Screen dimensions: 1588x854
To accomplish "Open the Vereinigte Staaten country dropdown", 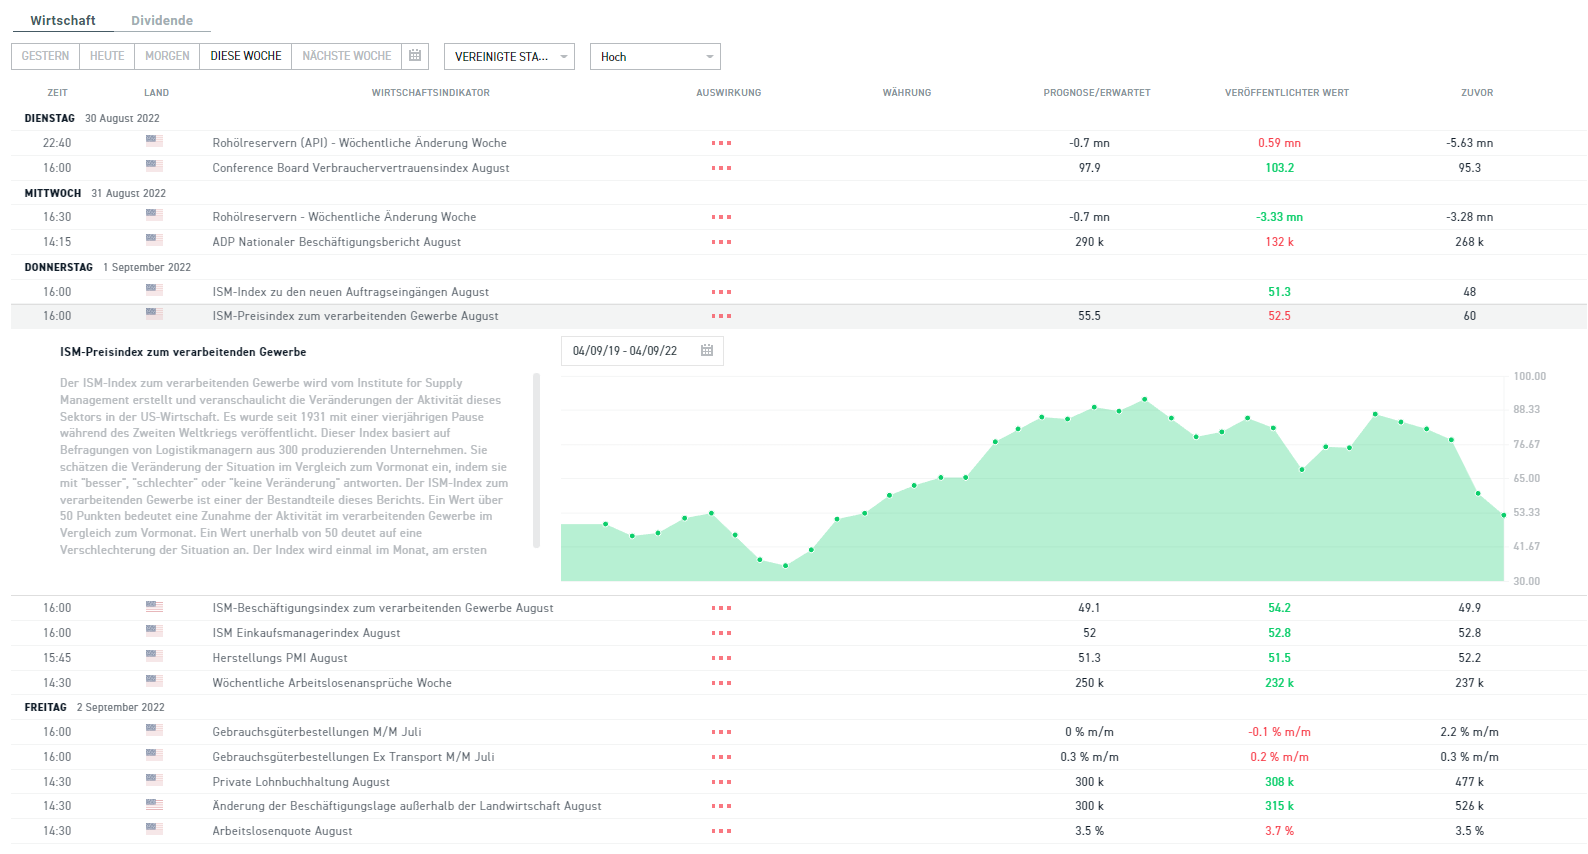I will [x=509, y=57].
